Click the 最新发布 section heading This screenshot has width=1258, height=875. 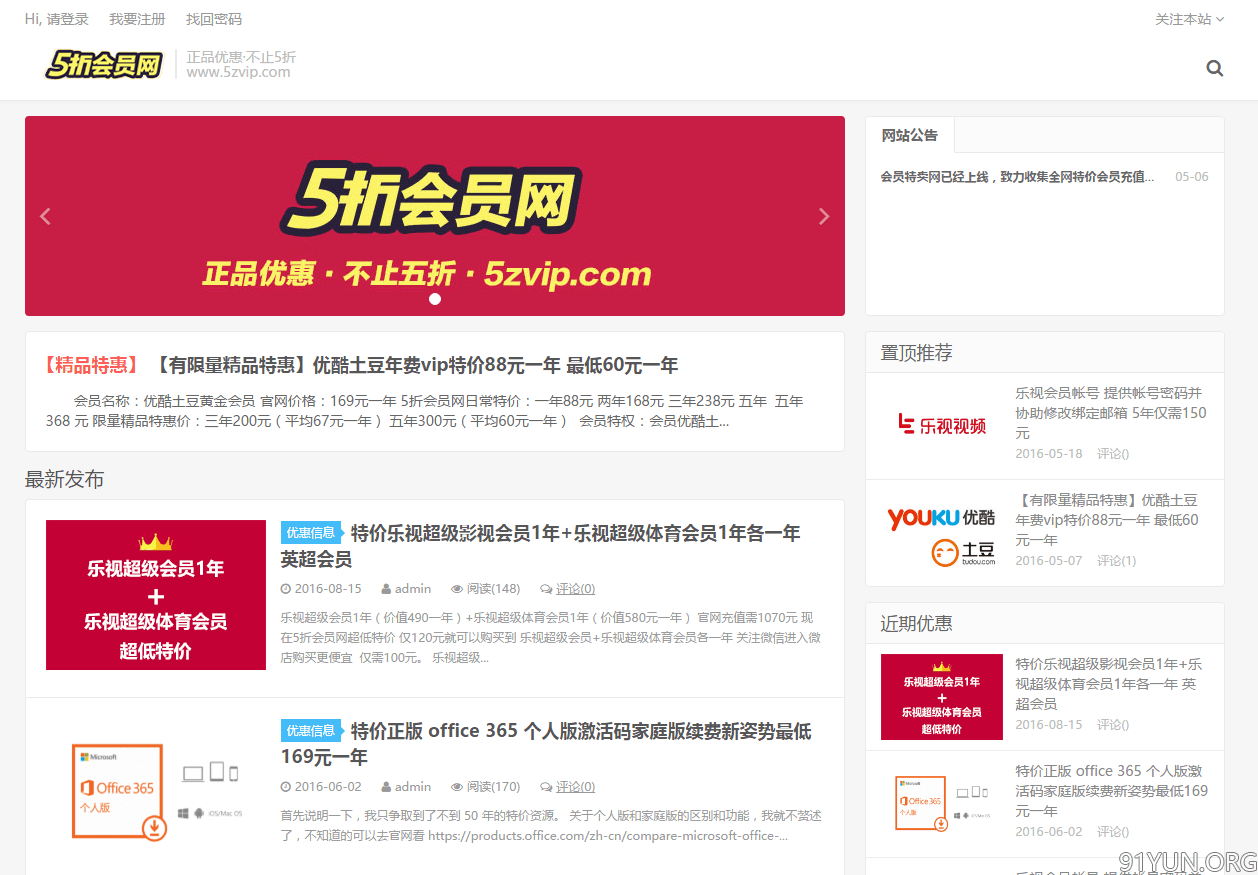point(65,480)
